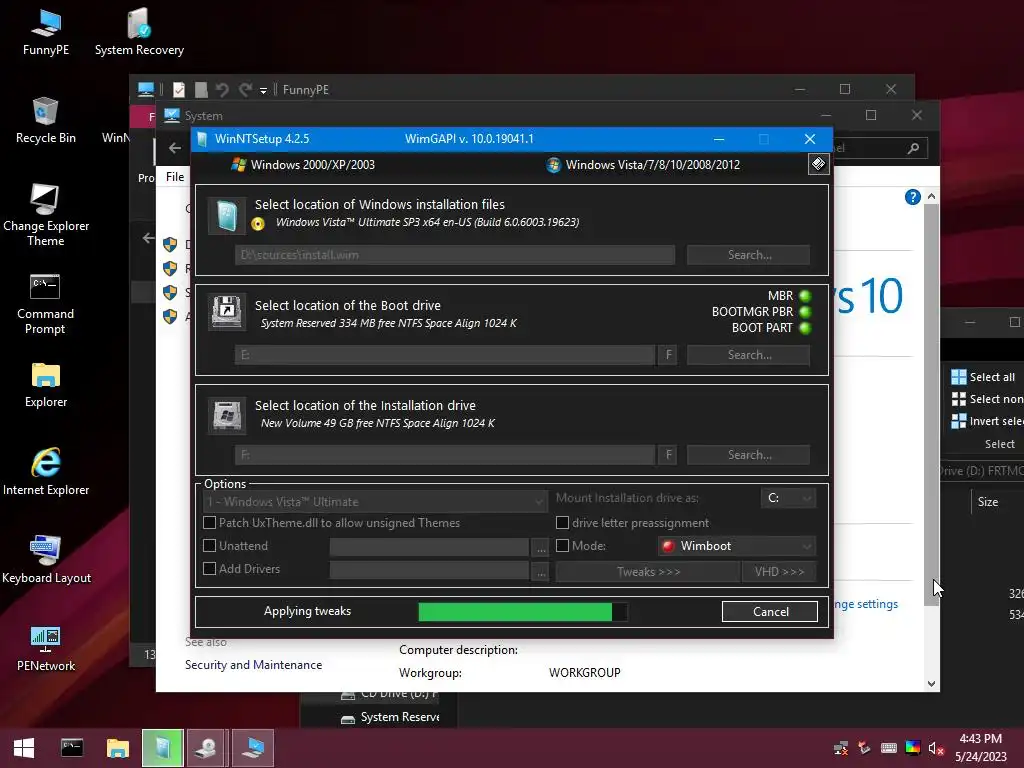Image resolution: width=1024 pixels, height=768 pixels.
Task: Open Windows Vista Ultimate edition dropdown
Action: coord(374,502)
